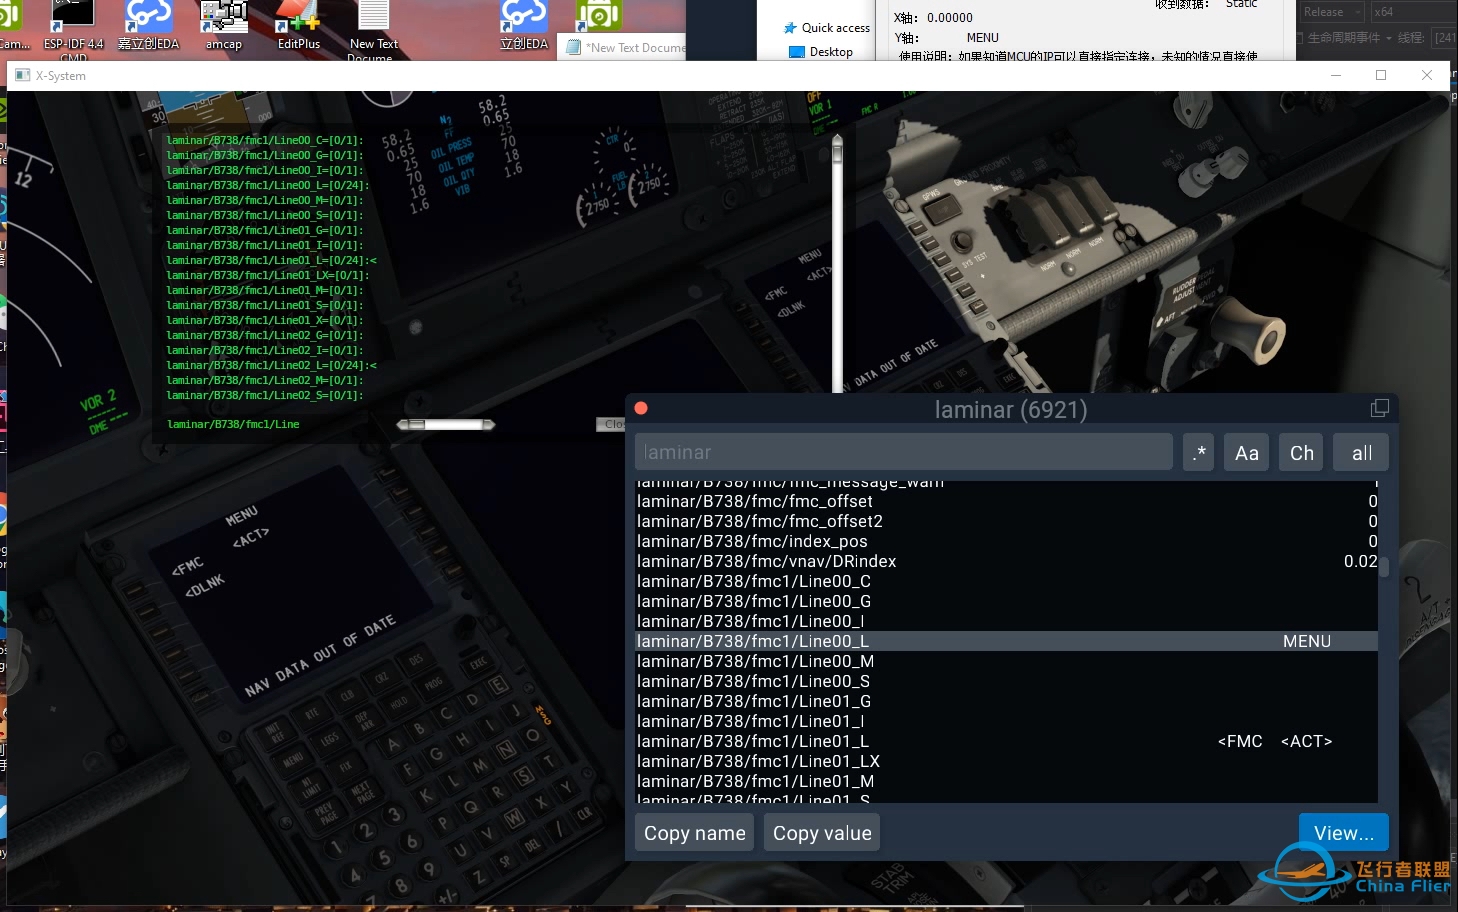
Task: Toggle the case-sensitive Aa search option
Action: pyautogui.click(x=1247, y=452)
